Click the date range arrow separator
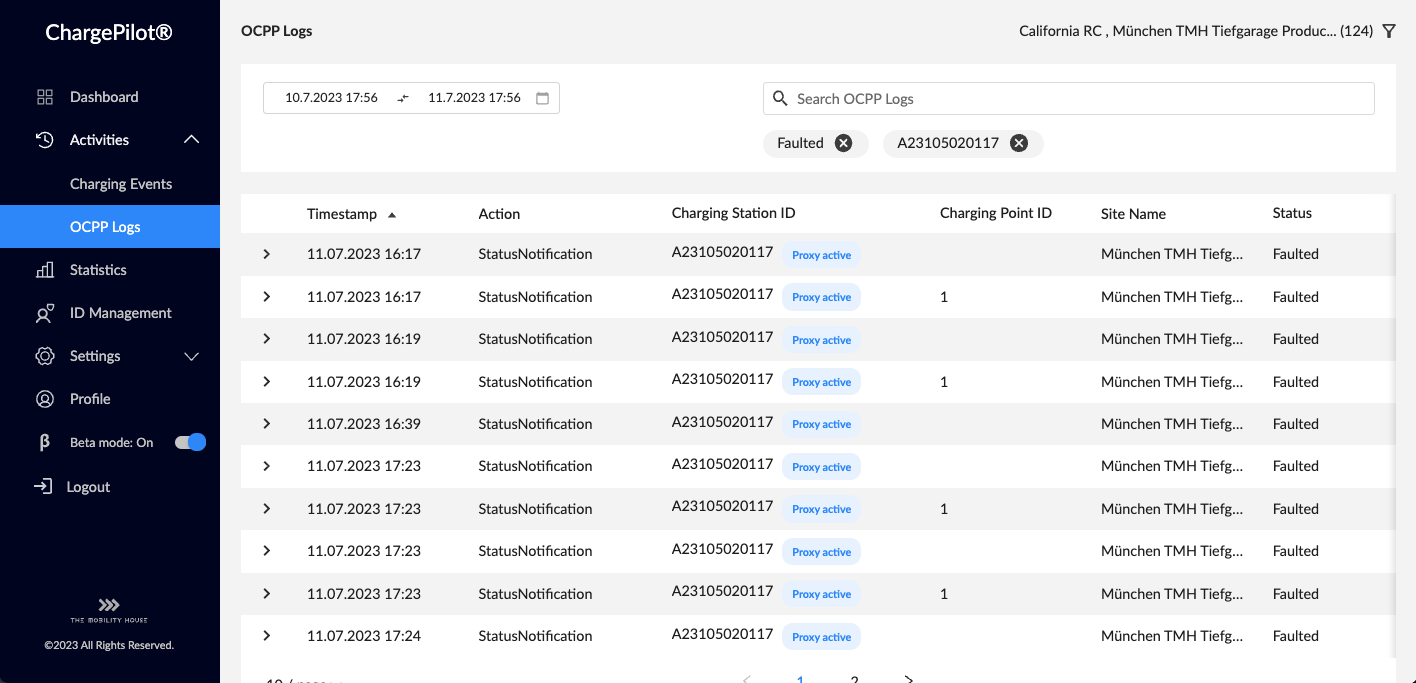 403,98
